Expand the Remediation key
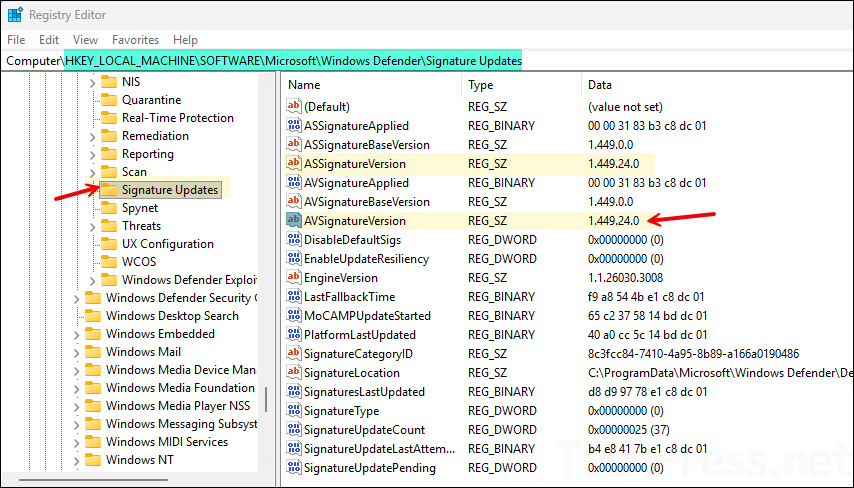 click(x=92, y=136)
